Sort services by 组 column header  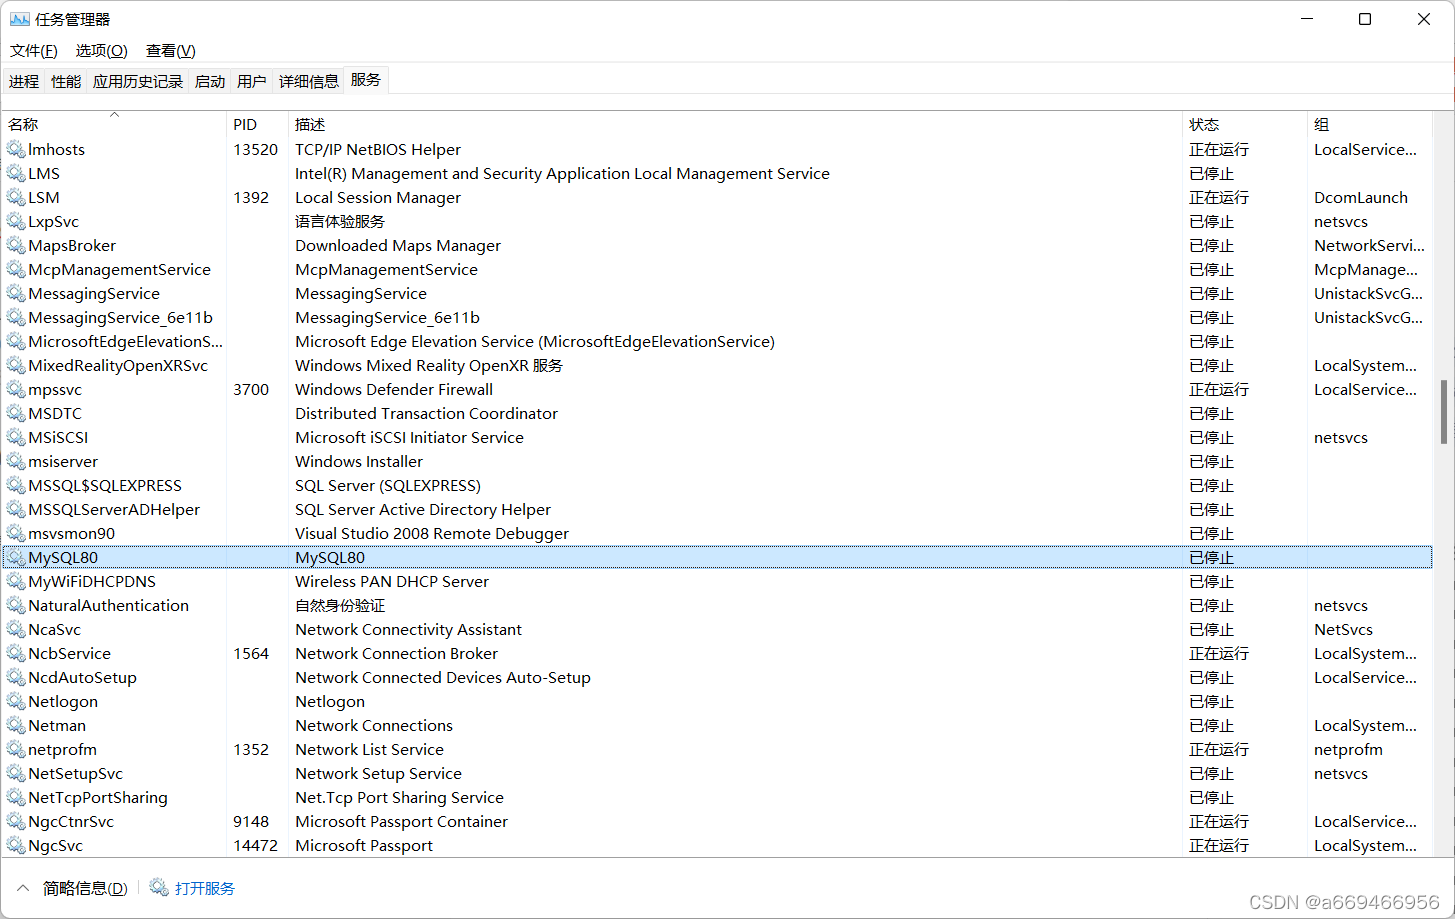[x=1370, y=125]
